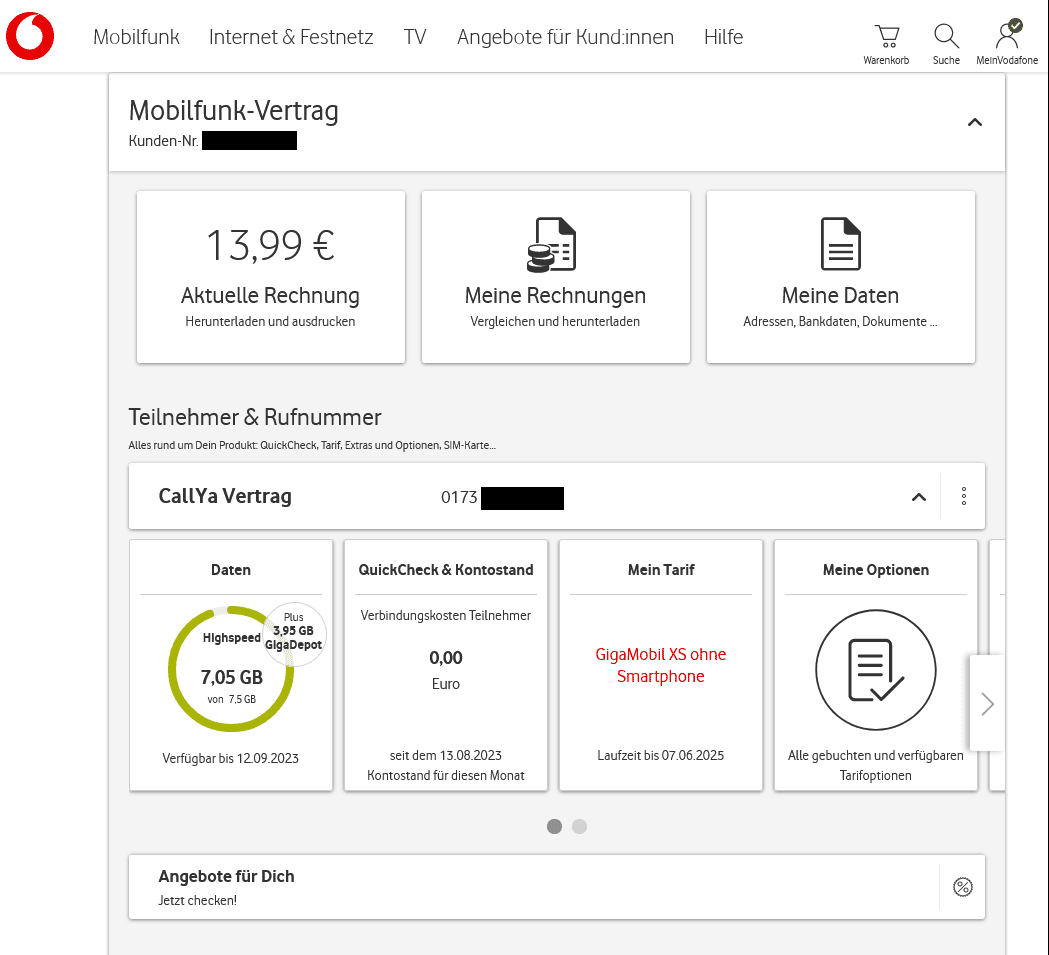Screen dimensions: 1049x955
Task: Click the Highspeed data usage ring
Action: (x=231, y=669)
